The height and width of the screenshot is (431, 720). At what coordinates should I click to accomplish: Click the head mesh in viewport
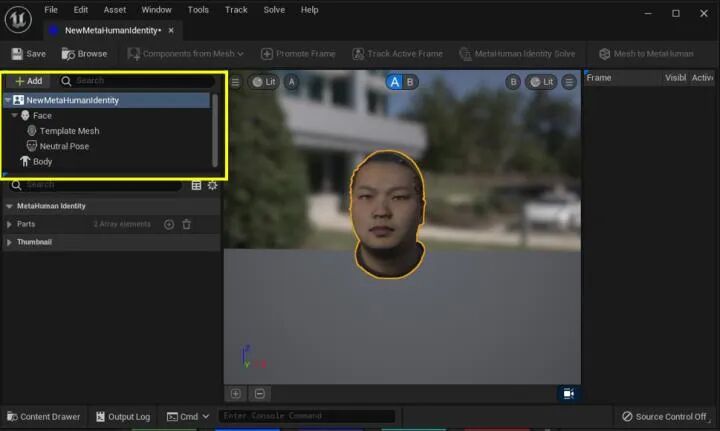[x=388, y=214]
